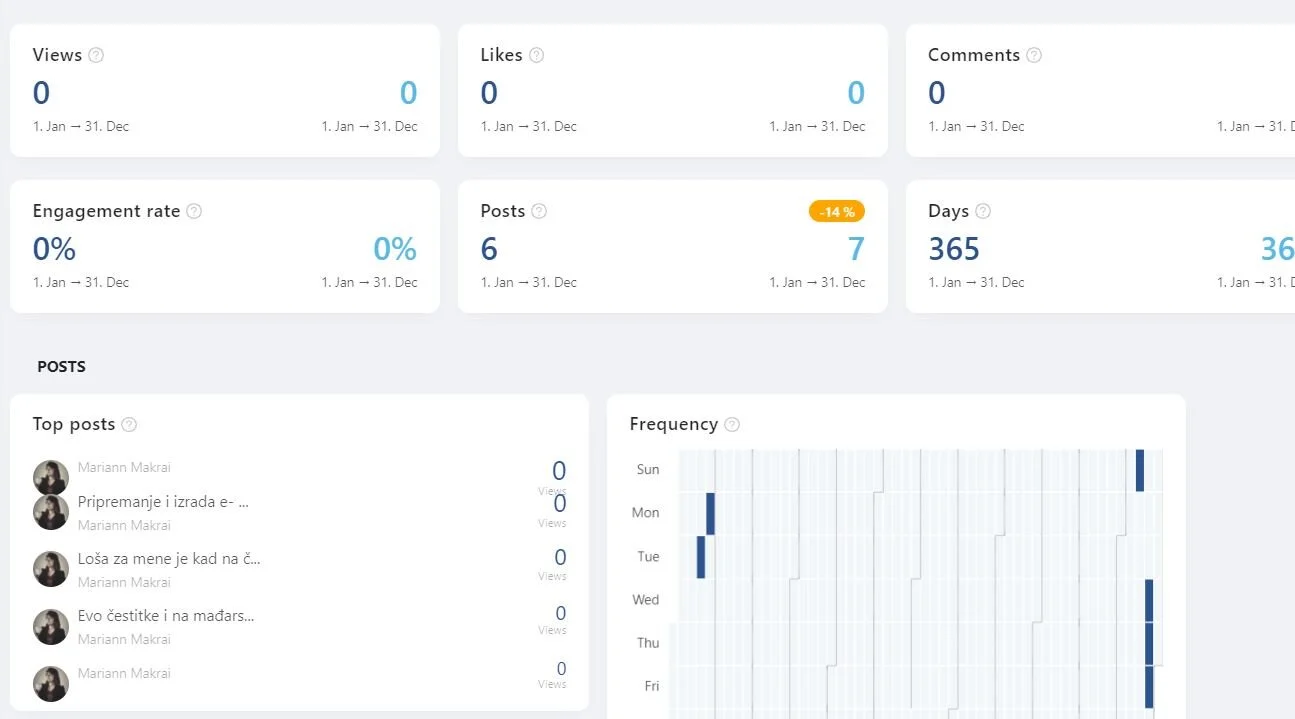This screenshot has height=719, width=1295.
Task: Click Mariann Makrai under the Evo čestitke post
Action: (124, 639)
